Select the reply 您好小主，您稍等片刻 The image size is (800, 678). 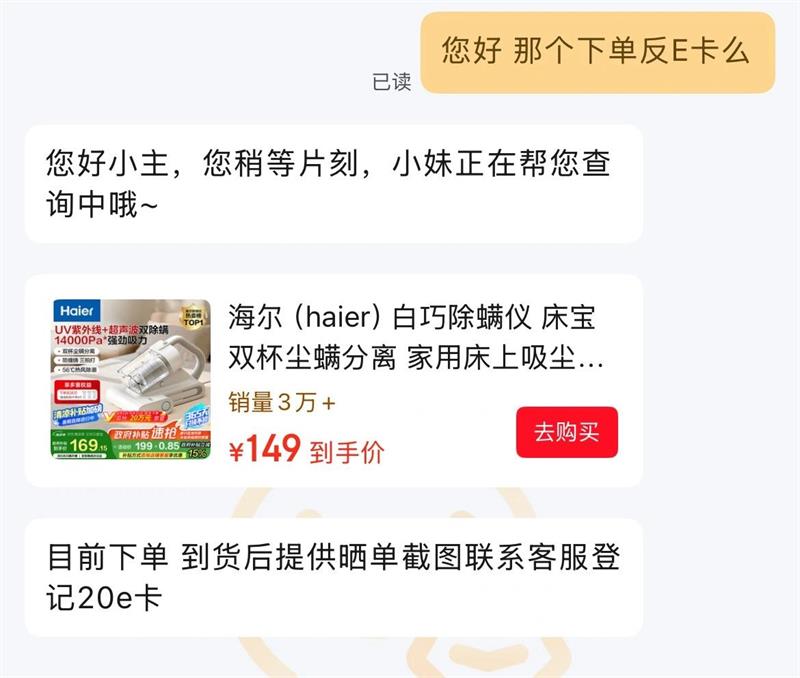(x=334, y=184)
